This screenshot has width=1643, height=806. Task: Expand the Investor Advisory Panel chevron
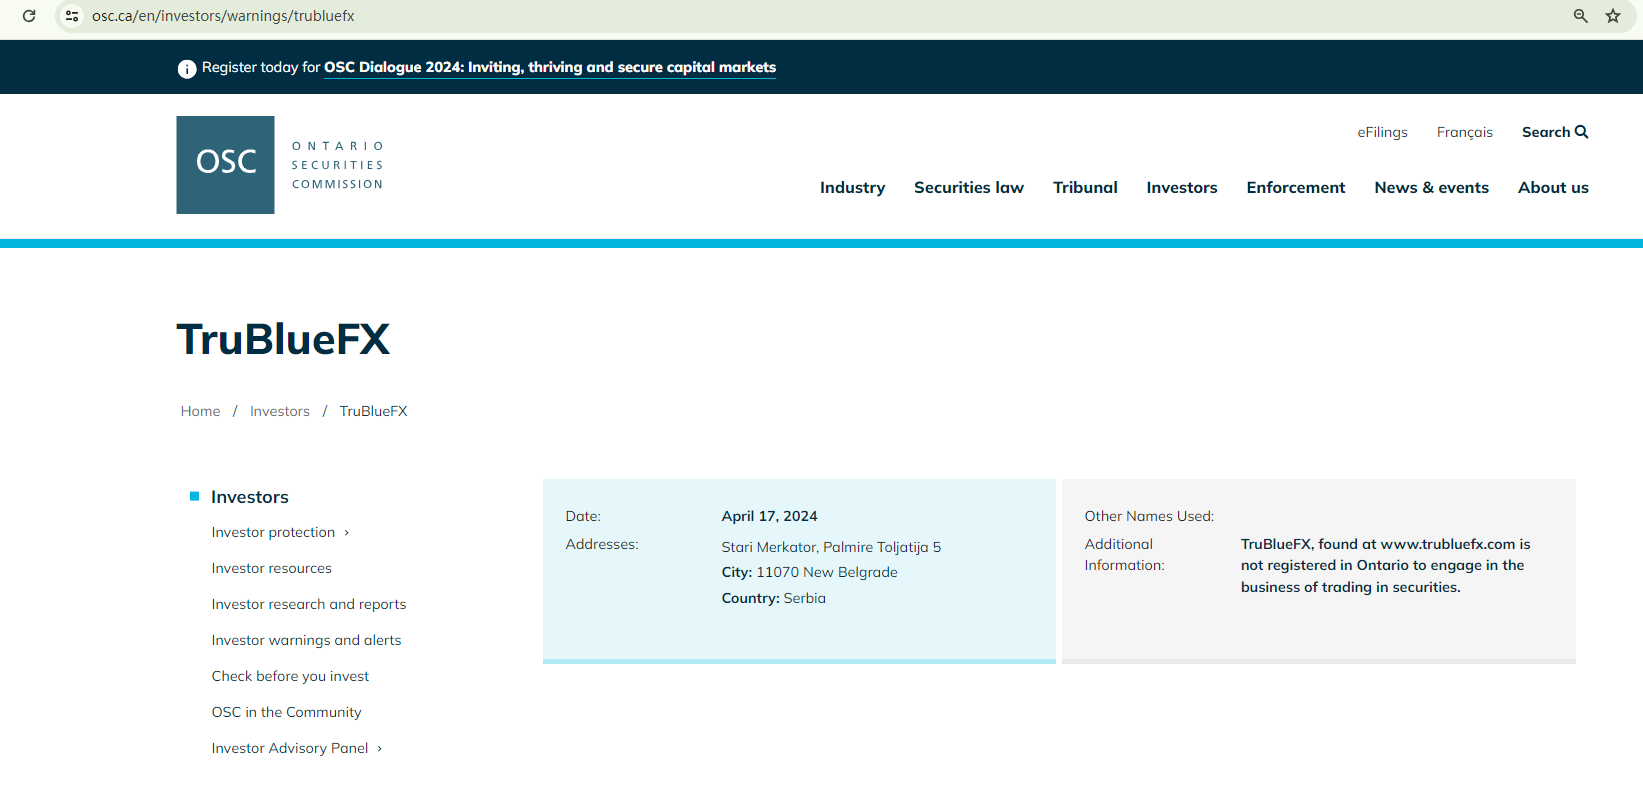(x=380, y=749)
